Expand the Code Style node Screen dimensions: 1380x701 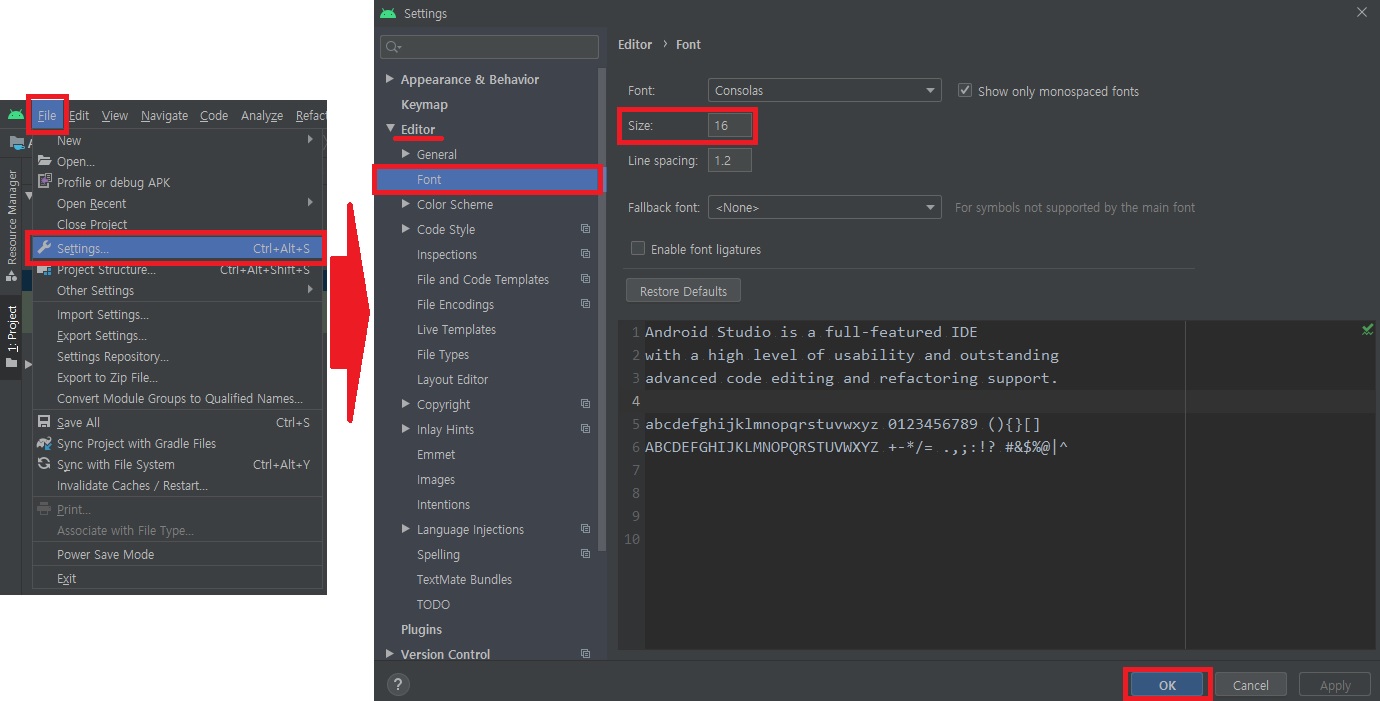pyautogui.click(x=406, y=229)
